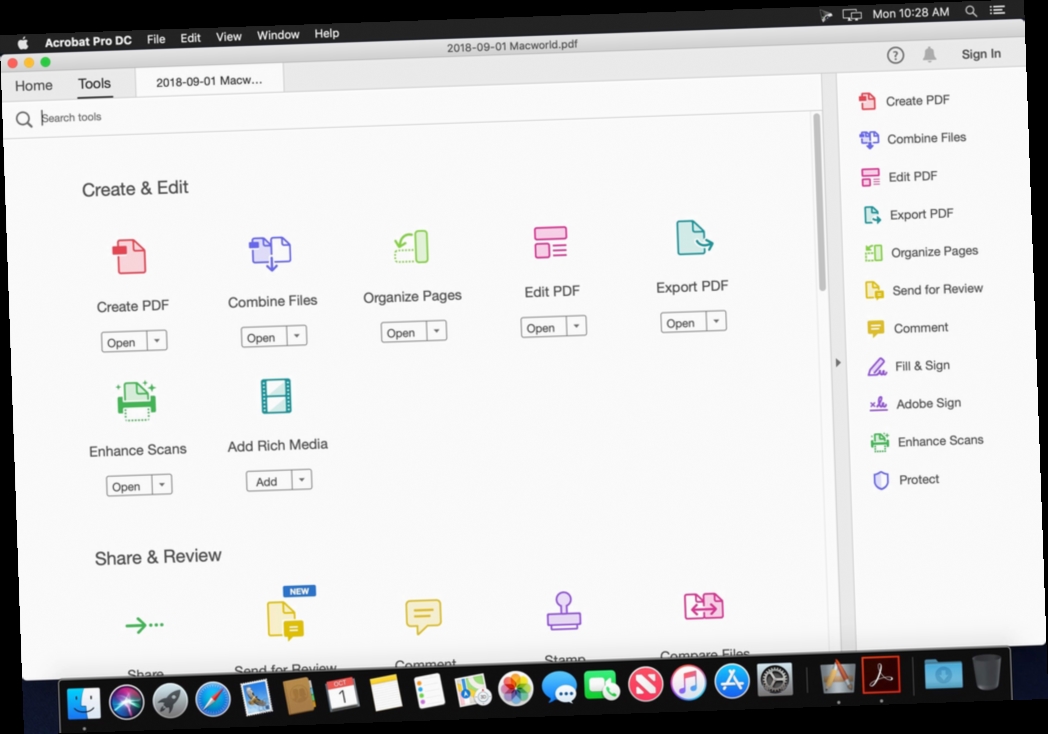Expand the dropdown arrow next to Add Rich Media

point(302,479)
